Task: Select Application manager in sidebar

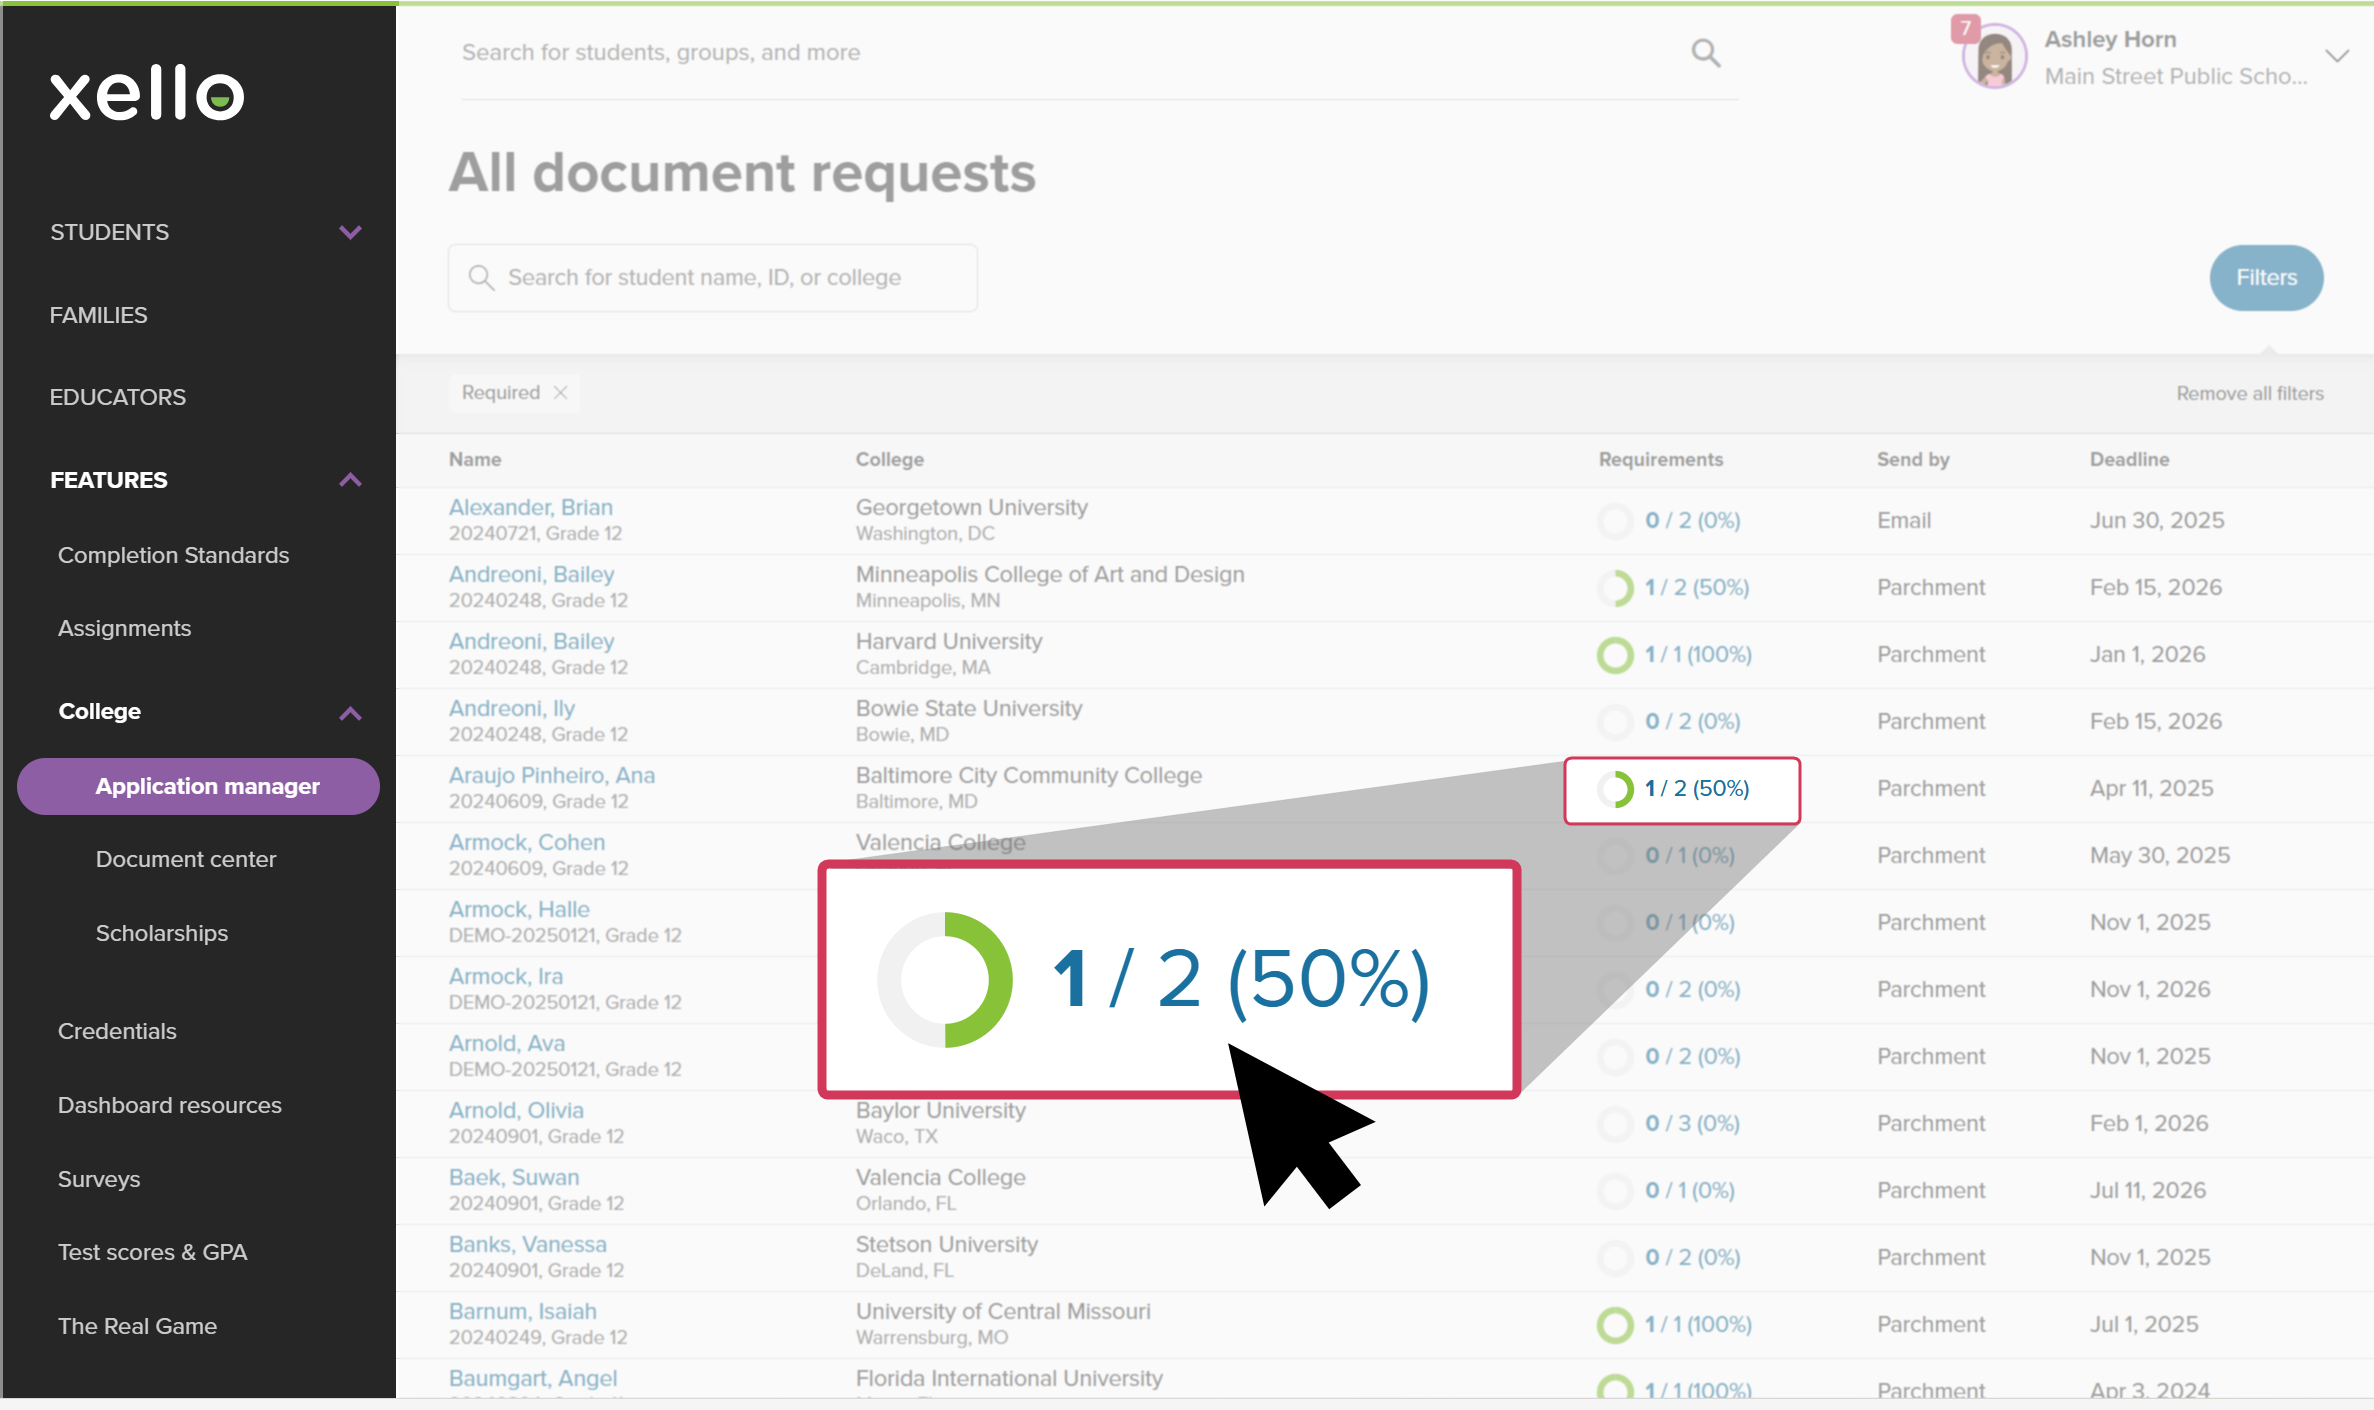Action: pos(198,786)
